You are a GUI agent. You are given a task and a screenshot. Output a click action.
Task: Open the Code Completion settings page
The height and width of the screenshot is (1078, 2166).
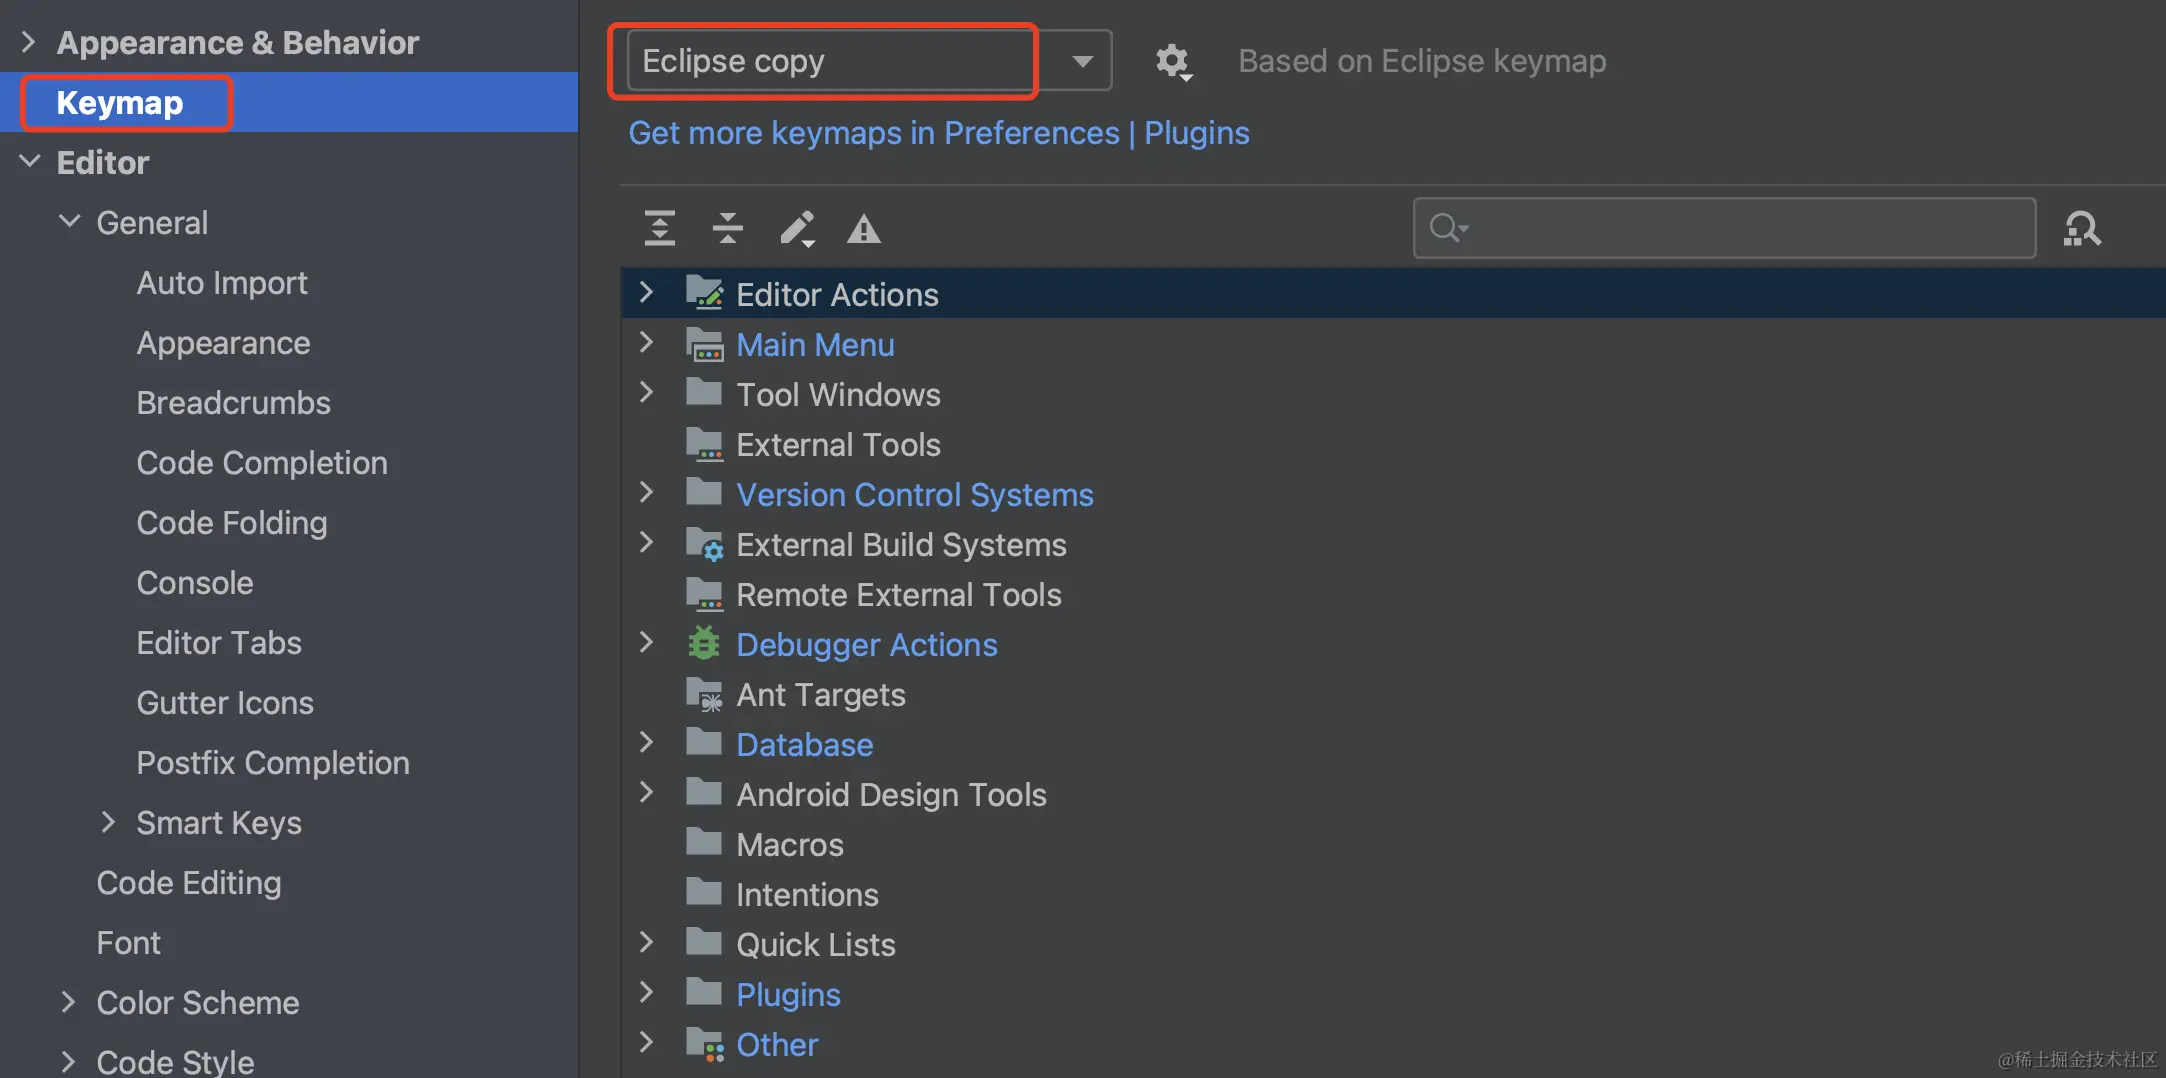click(261, 462)
